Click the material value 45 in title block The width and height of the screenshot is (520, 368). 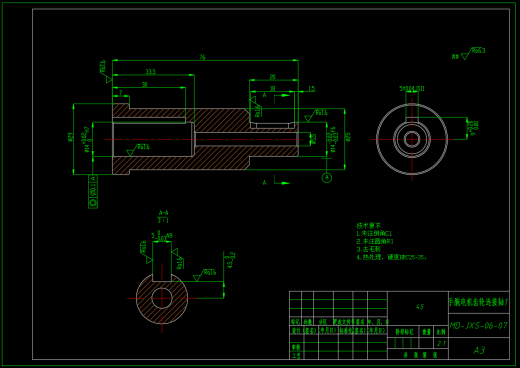click(420, 307)
